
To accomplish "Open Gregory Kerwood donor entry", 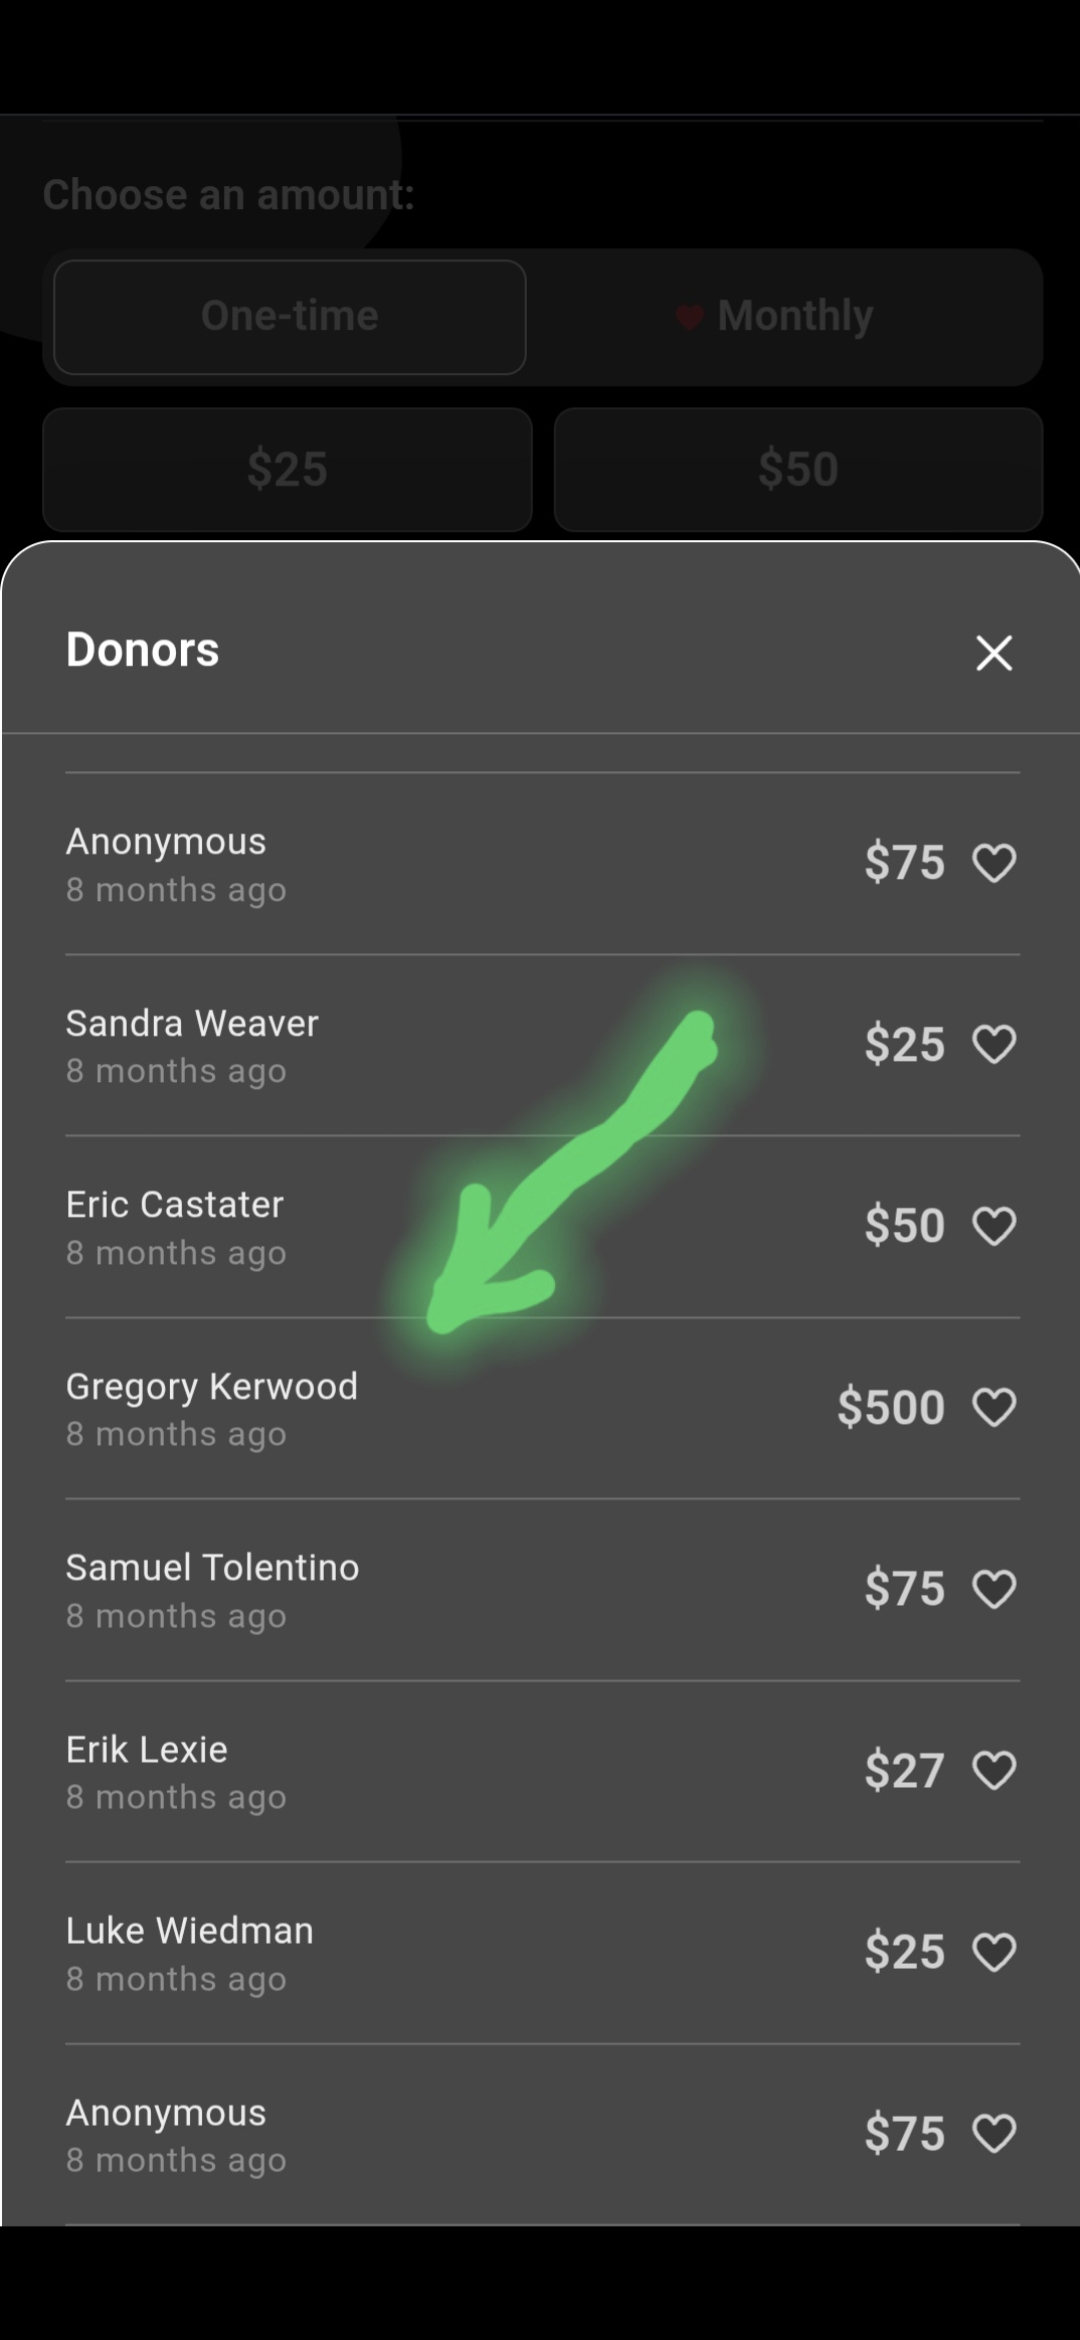I will (543, 1408).
